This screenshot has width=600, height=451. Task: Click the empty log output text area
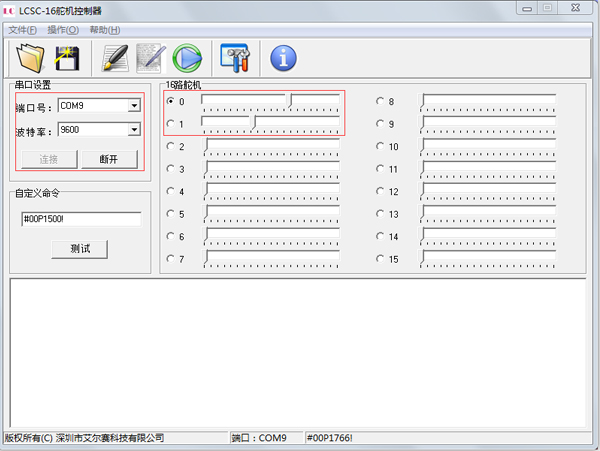[x=298, y=353]
